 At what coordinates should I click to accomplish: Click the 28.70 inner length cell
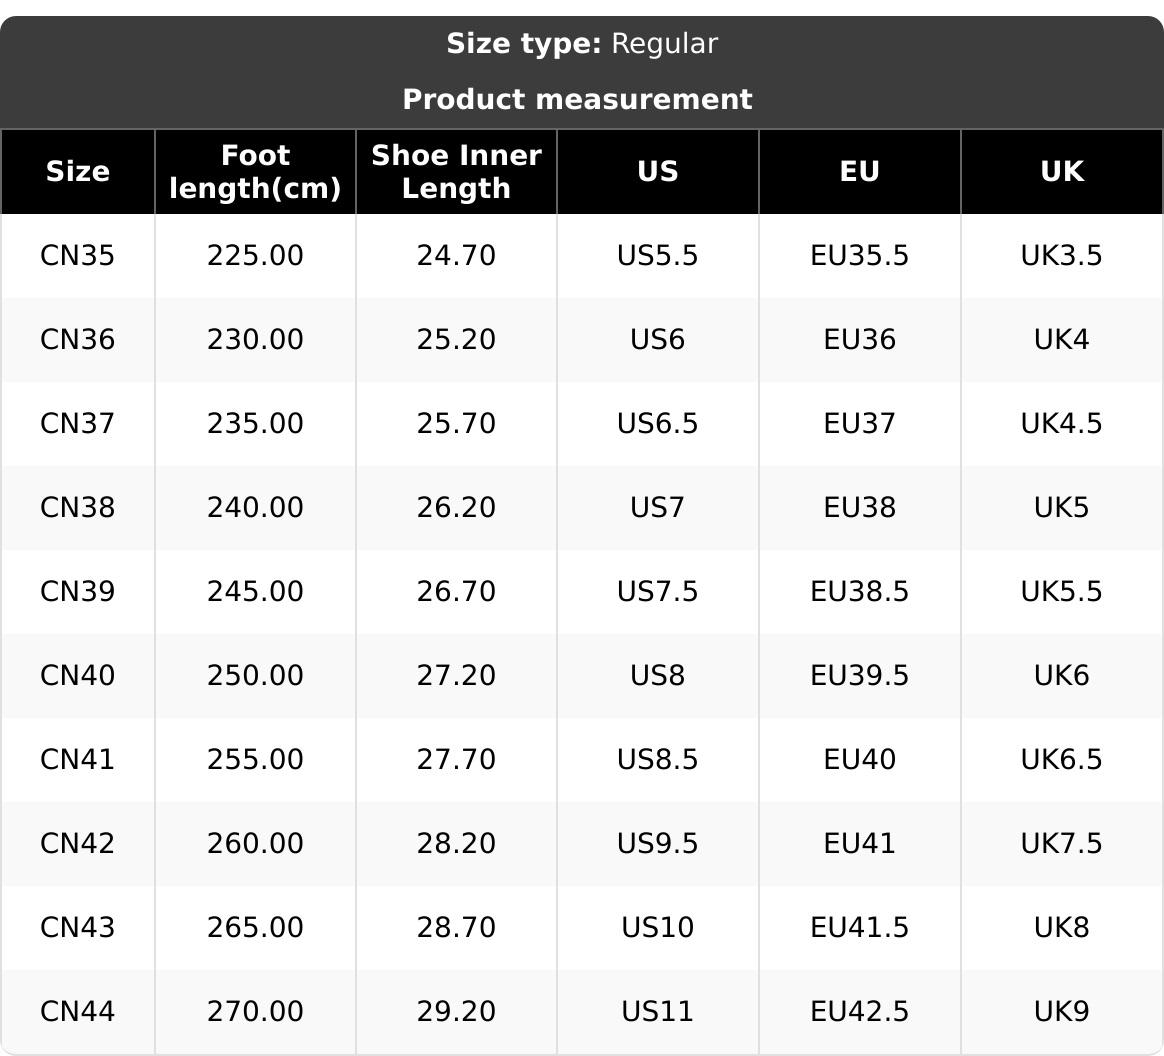(456, 928)
